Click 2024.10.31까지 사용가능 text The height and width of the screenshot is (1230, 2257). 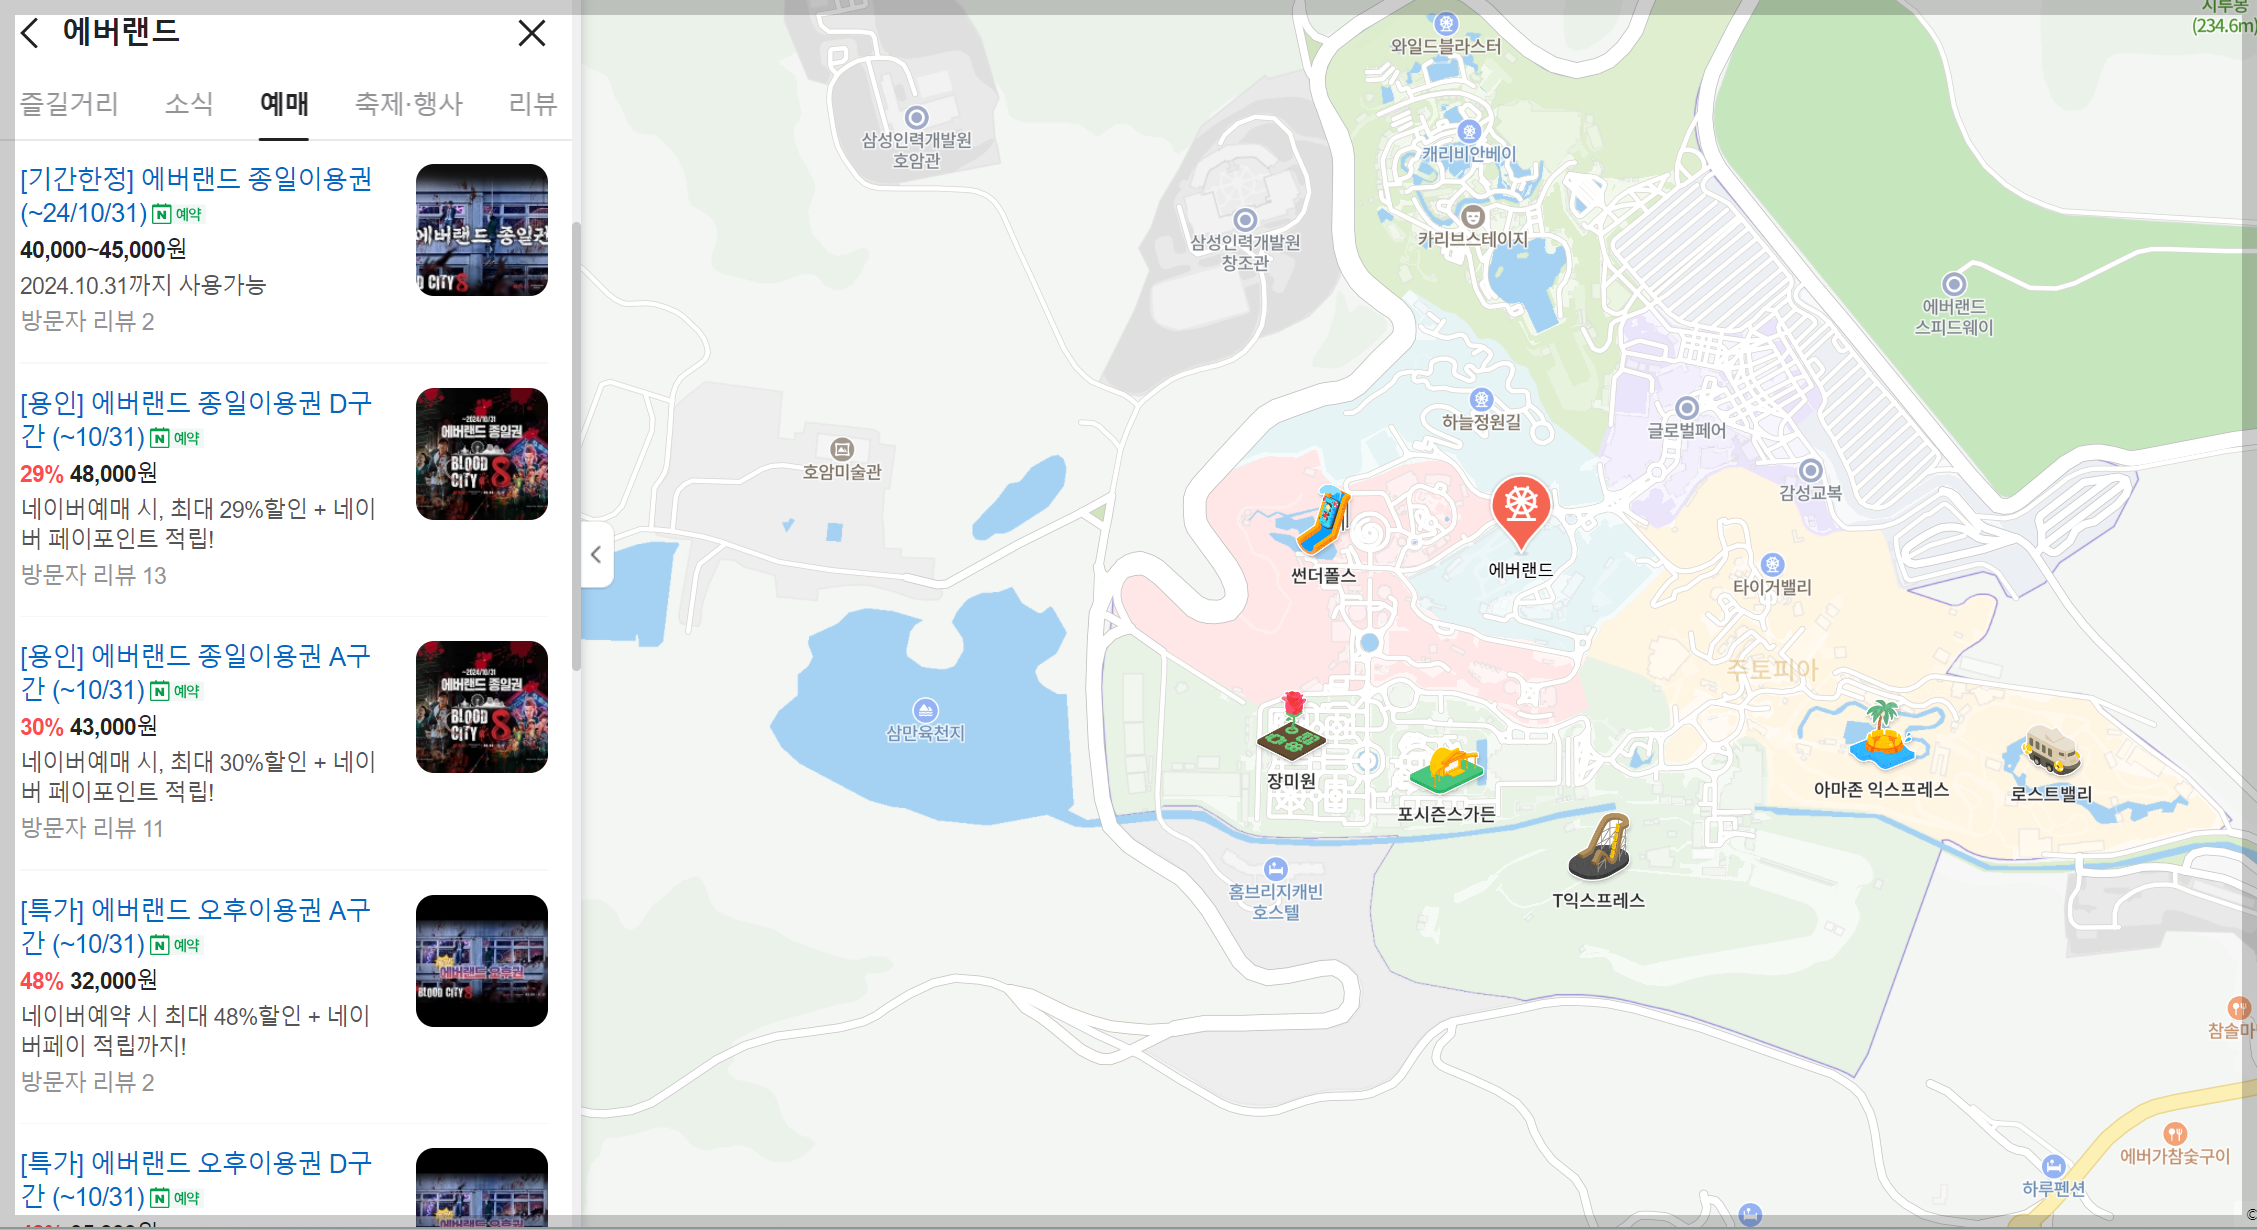coord(143,285)
